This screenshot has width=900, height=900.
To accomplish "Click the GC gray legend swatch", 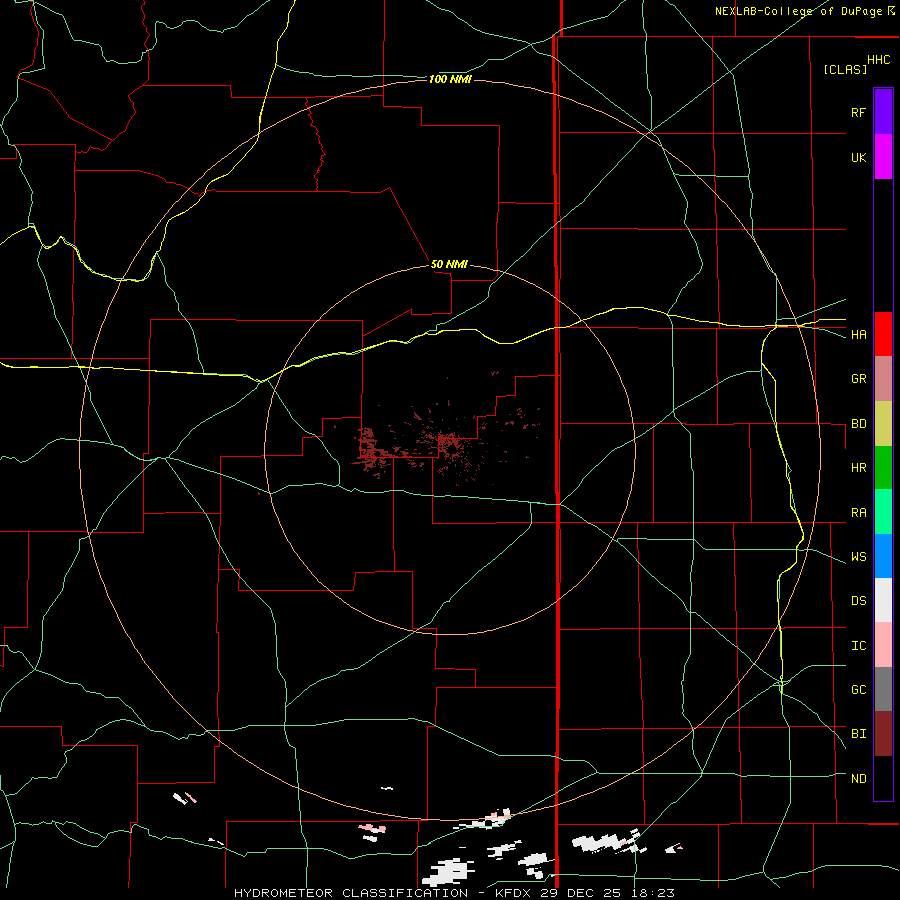I will 883,689.
